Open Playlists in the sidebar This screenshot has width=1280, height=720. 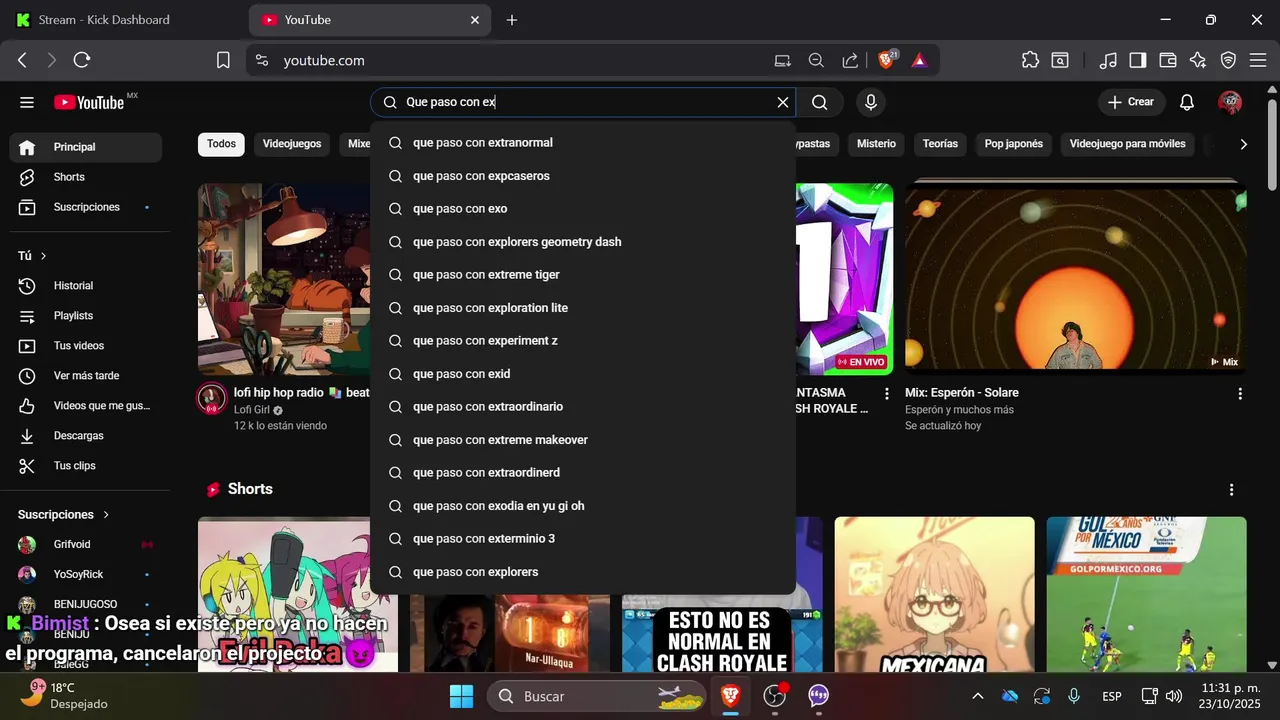pos(86,316)
